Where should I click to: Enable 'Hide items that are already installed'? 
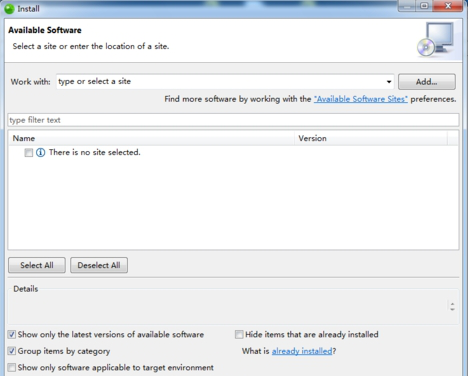point(239,334)
